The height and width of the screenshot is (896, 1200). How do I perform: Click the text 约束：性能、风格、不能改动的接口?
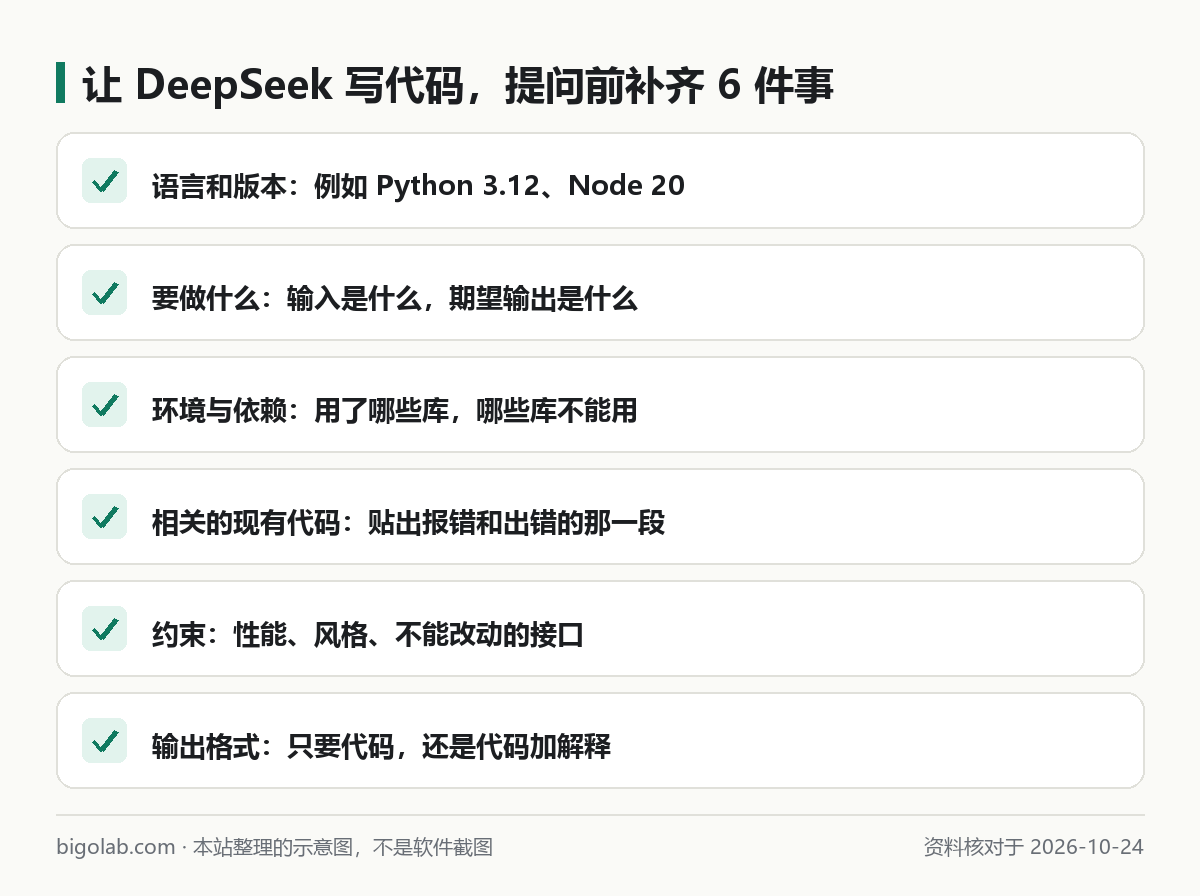point(368,634)
